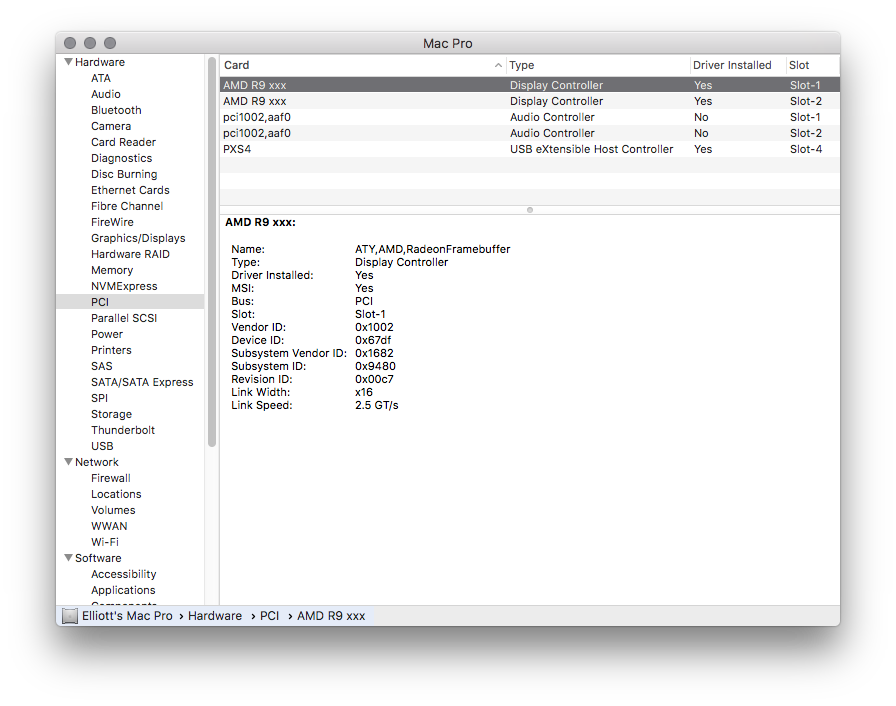Viewport: 896px width, 706px height.
Task: Select Power in the sidebar
Action: tap(107, 334)
